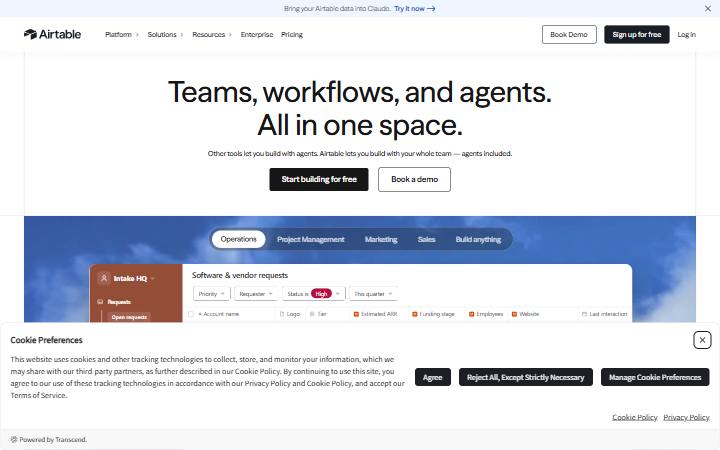
Task: Click the Tier column icon
Action: [x=312, y=314]
